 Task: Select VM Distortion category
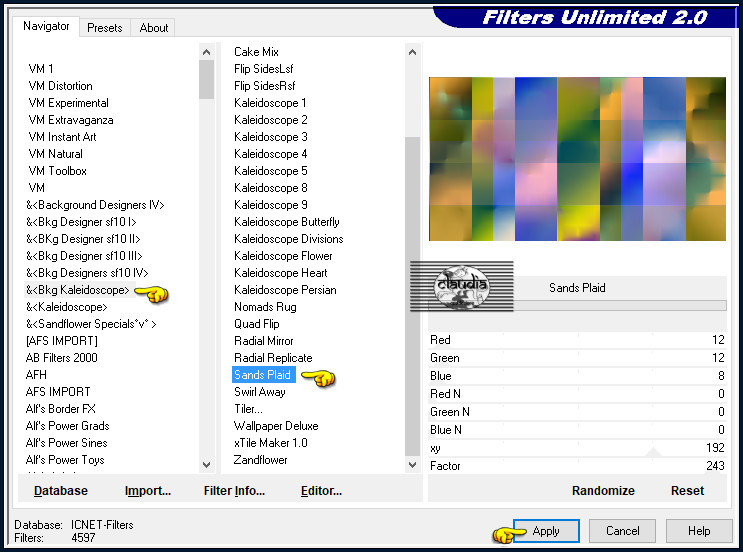pyautogui.click(x=60, y=86)
